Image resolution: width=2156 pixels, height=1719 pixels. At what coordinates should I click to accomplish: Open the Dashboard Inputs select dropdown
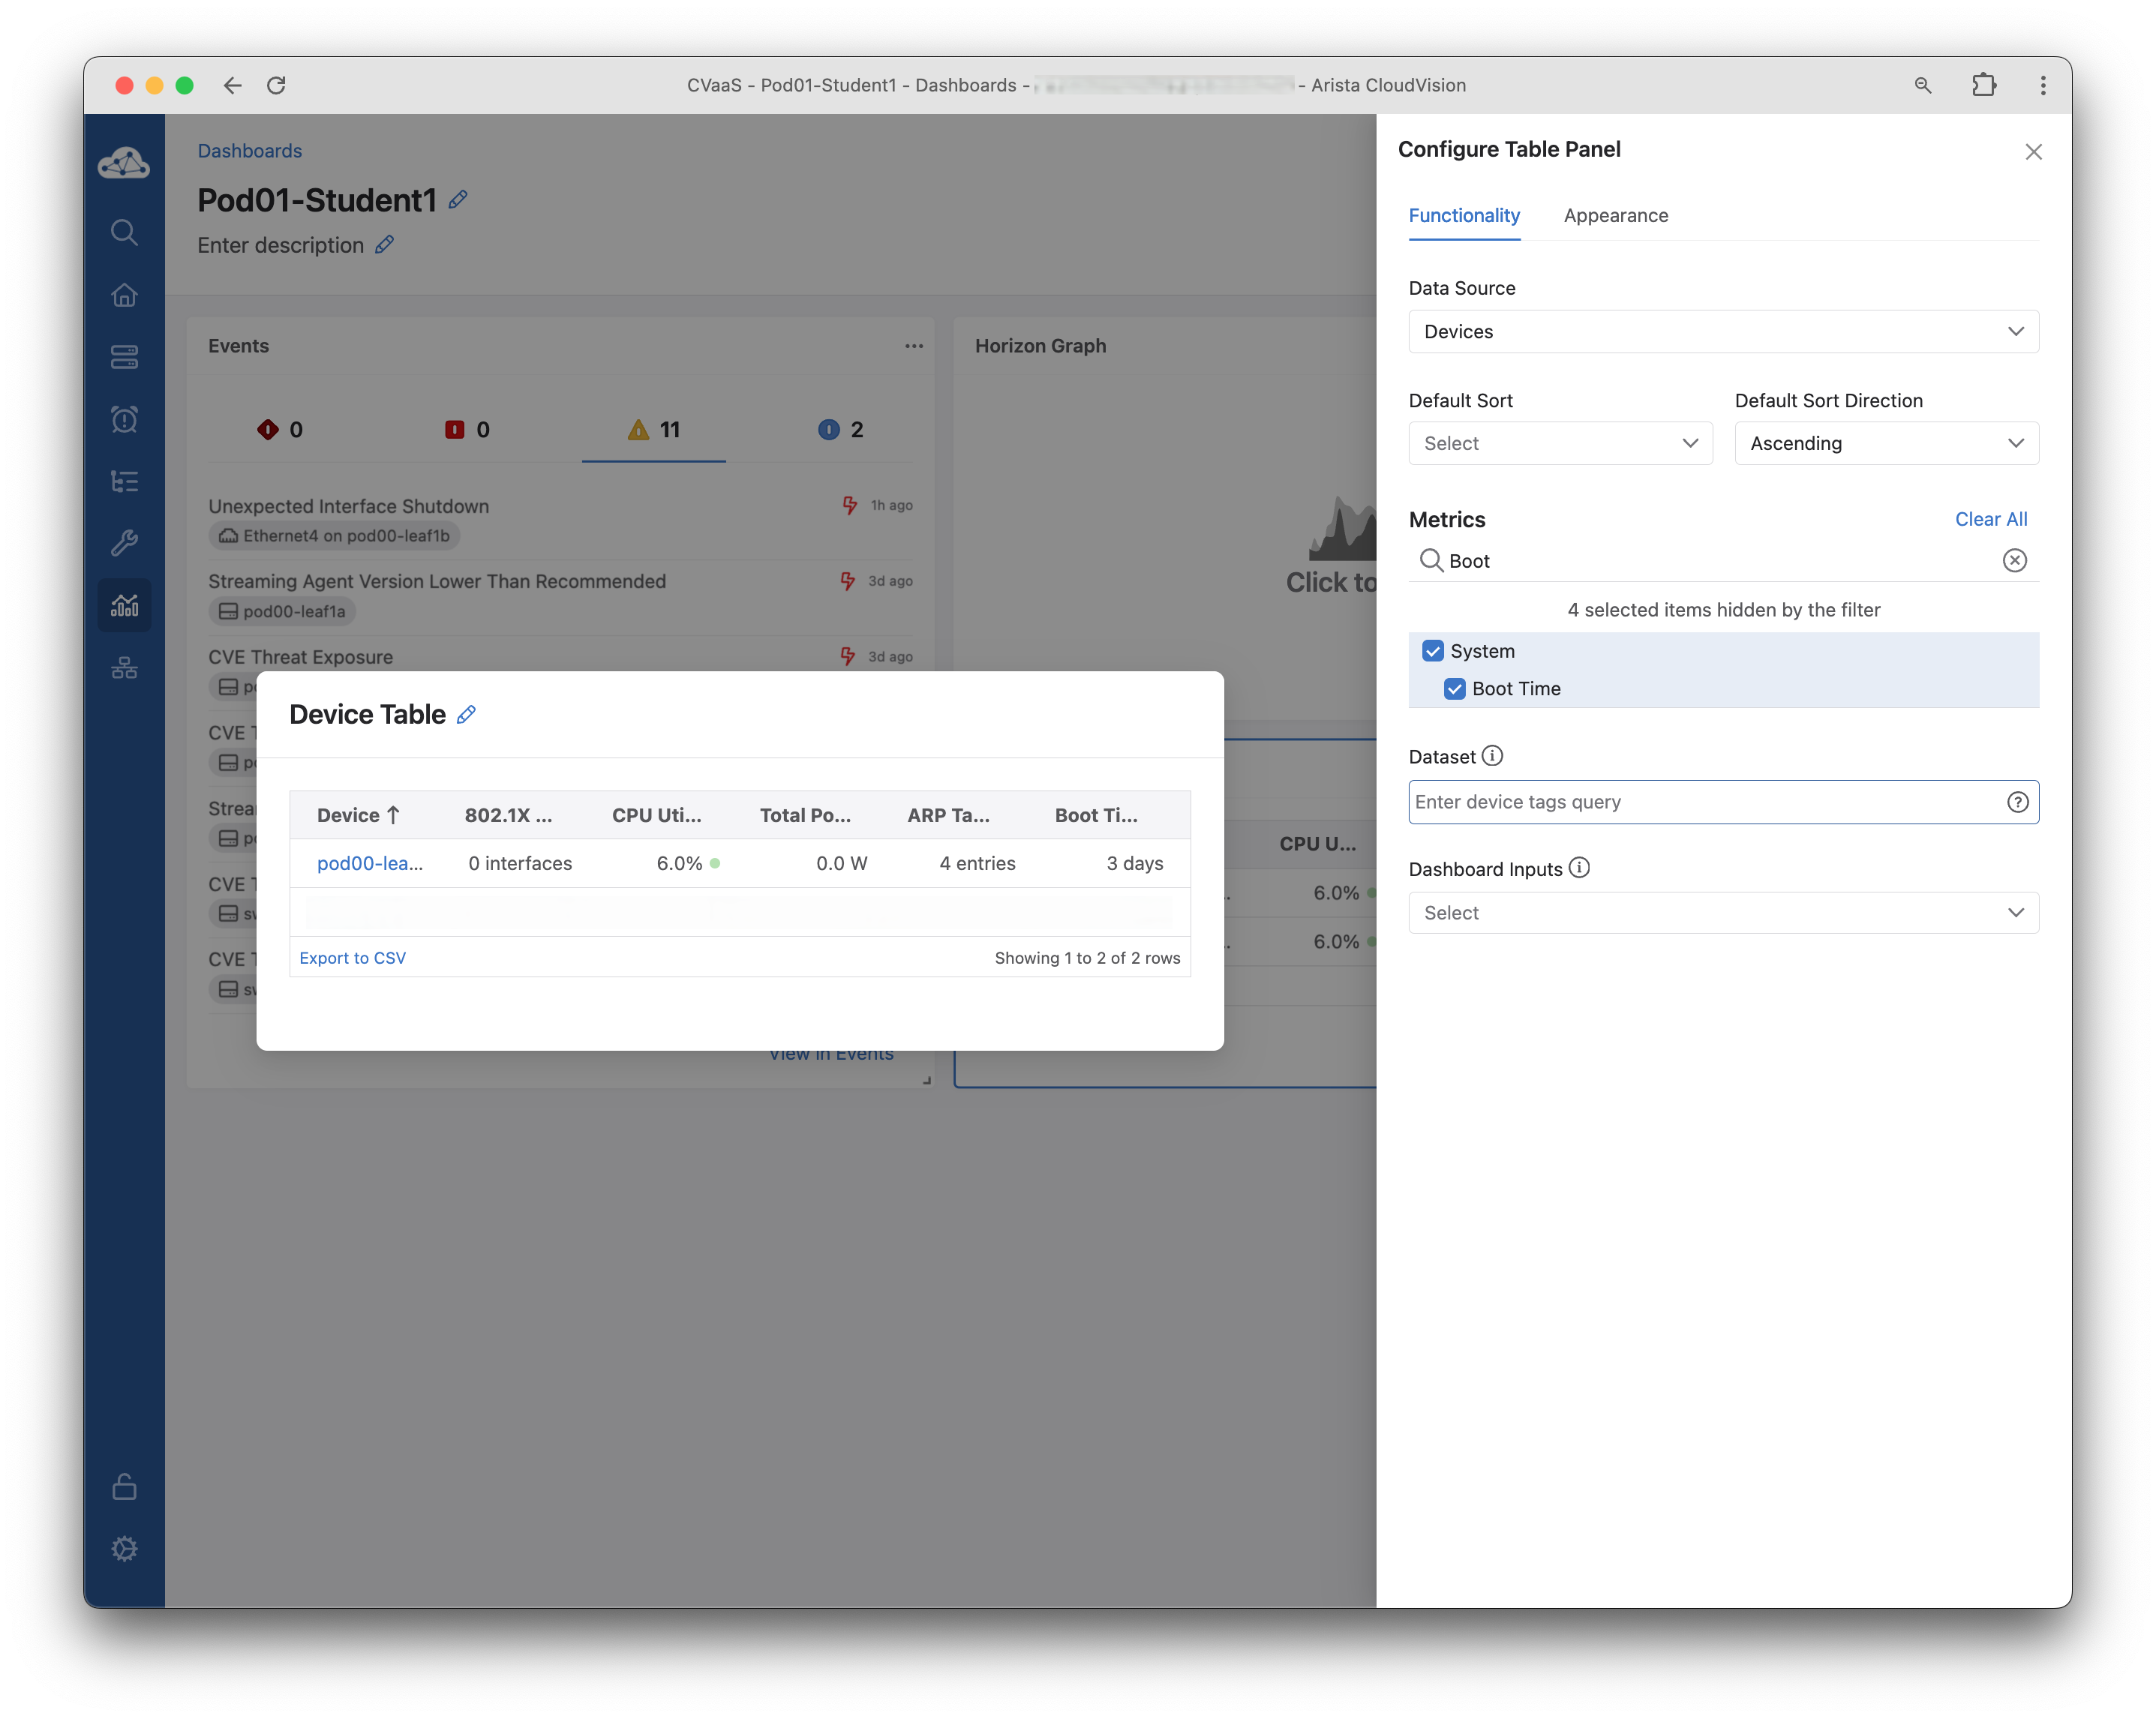(1722, 913)
